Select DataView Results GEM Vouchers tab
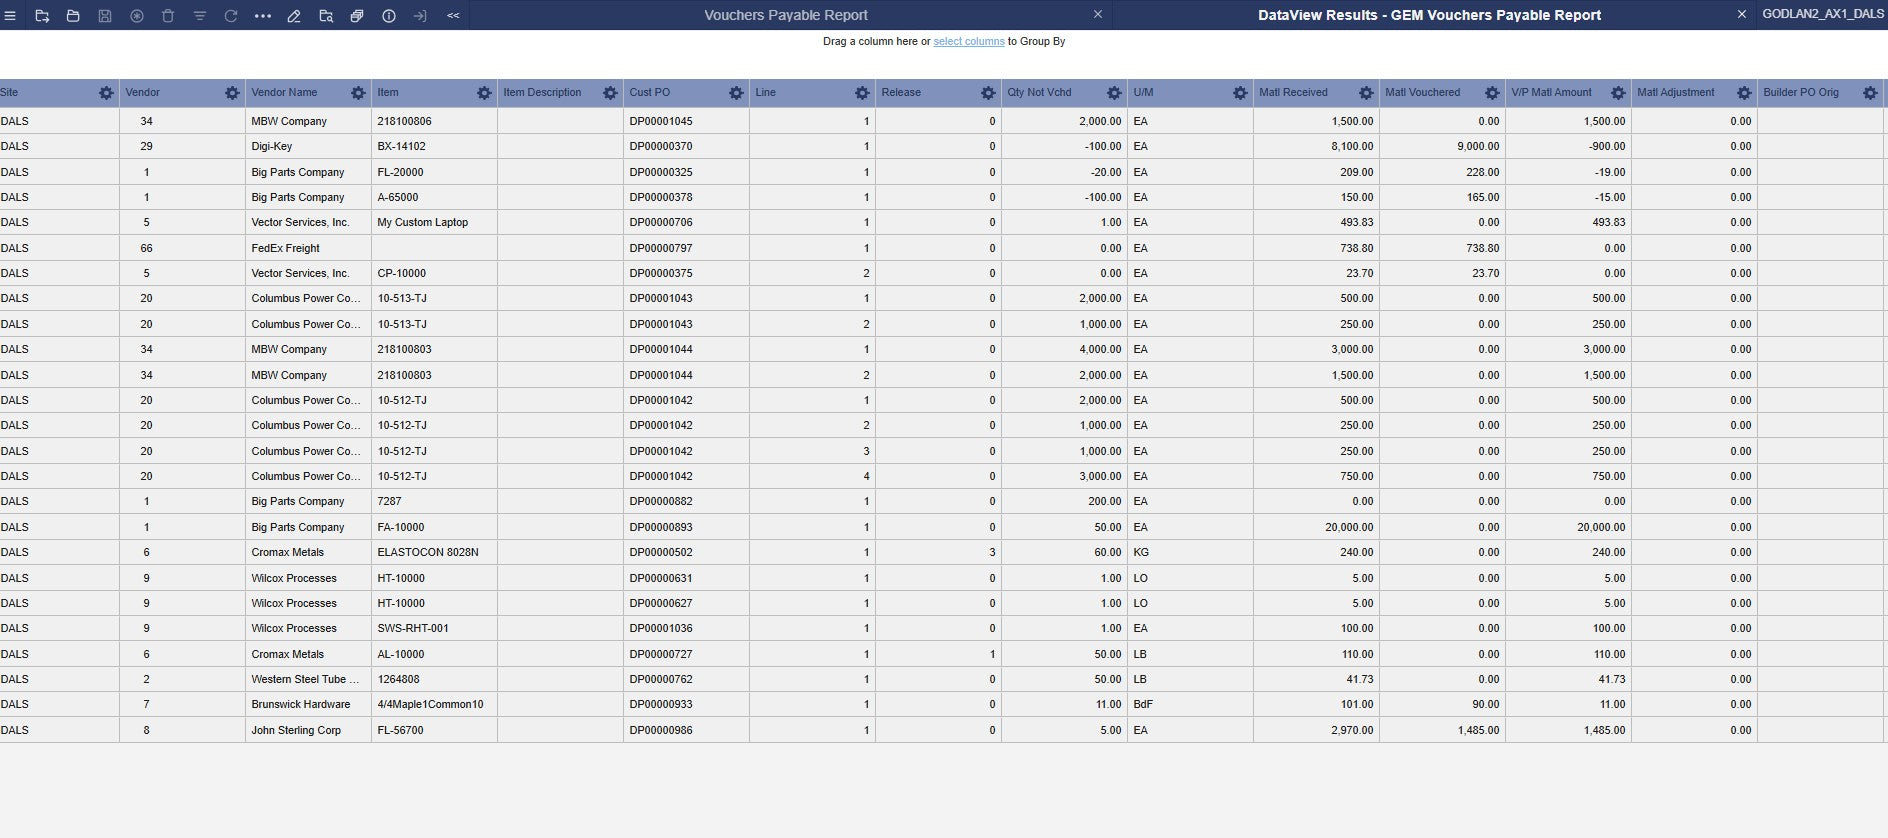1888x838 pixels. coord(1428,15)
